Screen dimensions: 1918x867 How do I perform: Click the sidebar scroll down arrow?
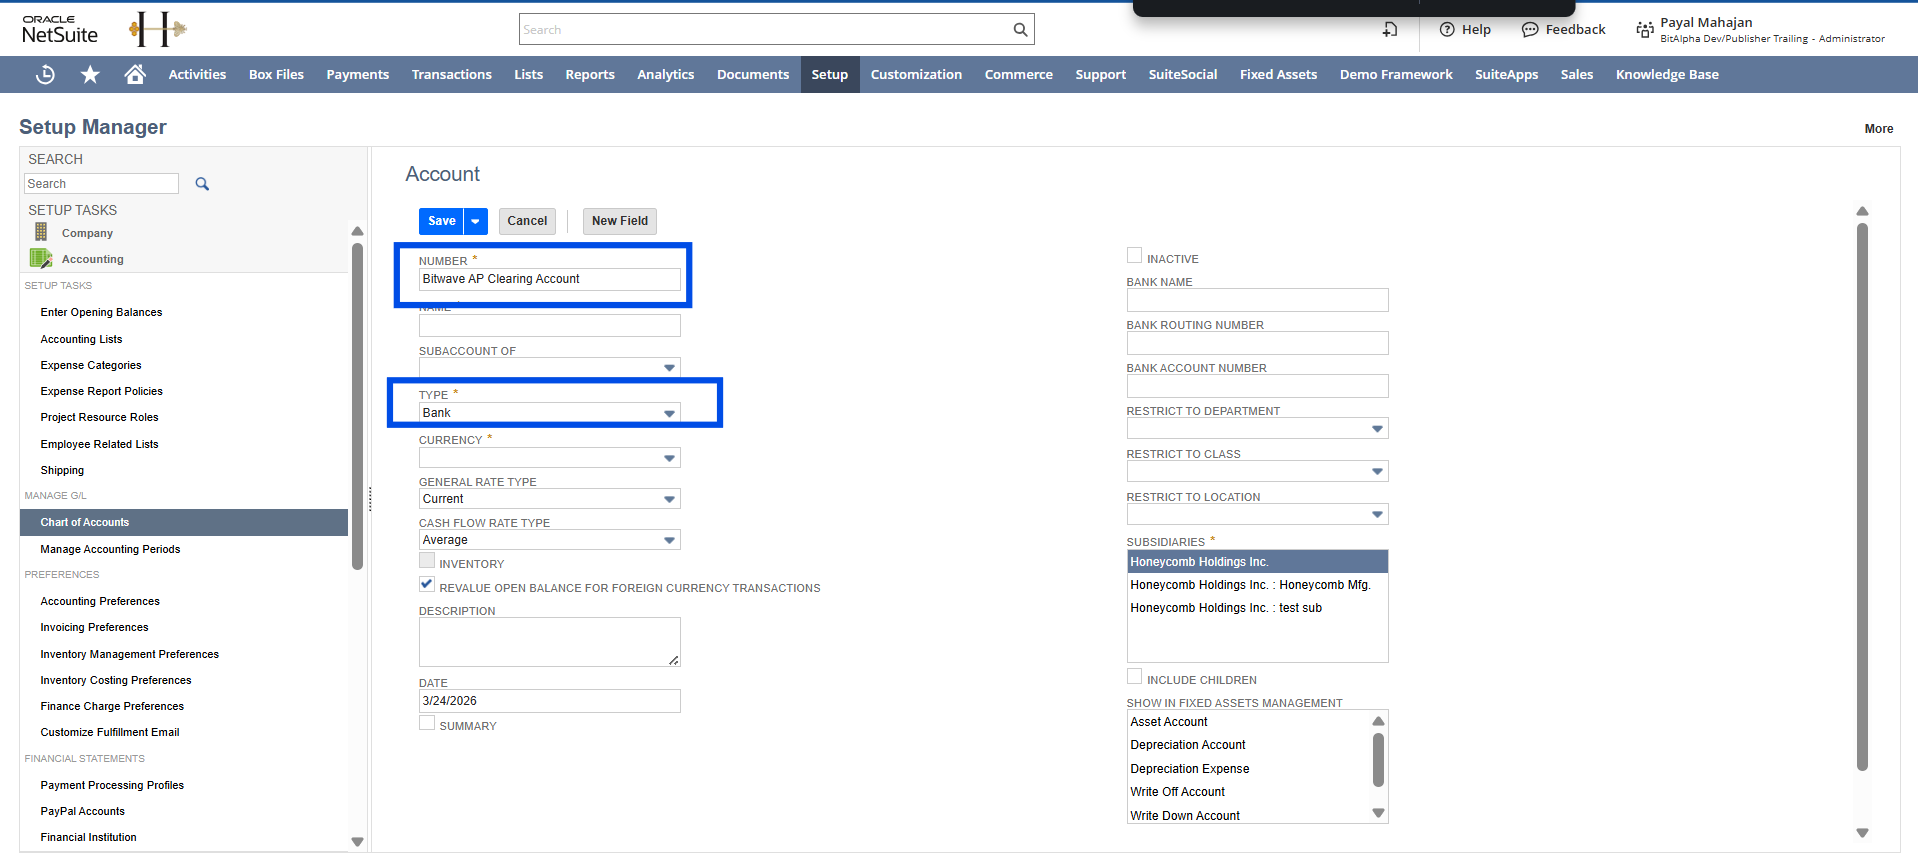coord(357,842)
